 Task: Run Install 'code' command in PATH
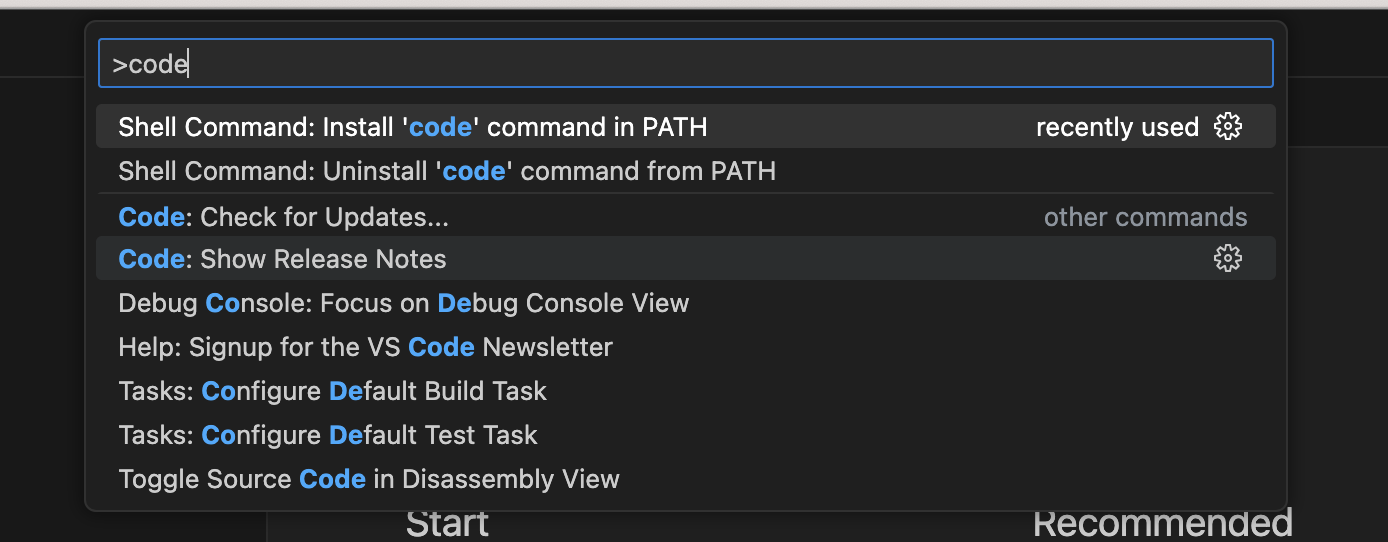(x=685, y=127)
